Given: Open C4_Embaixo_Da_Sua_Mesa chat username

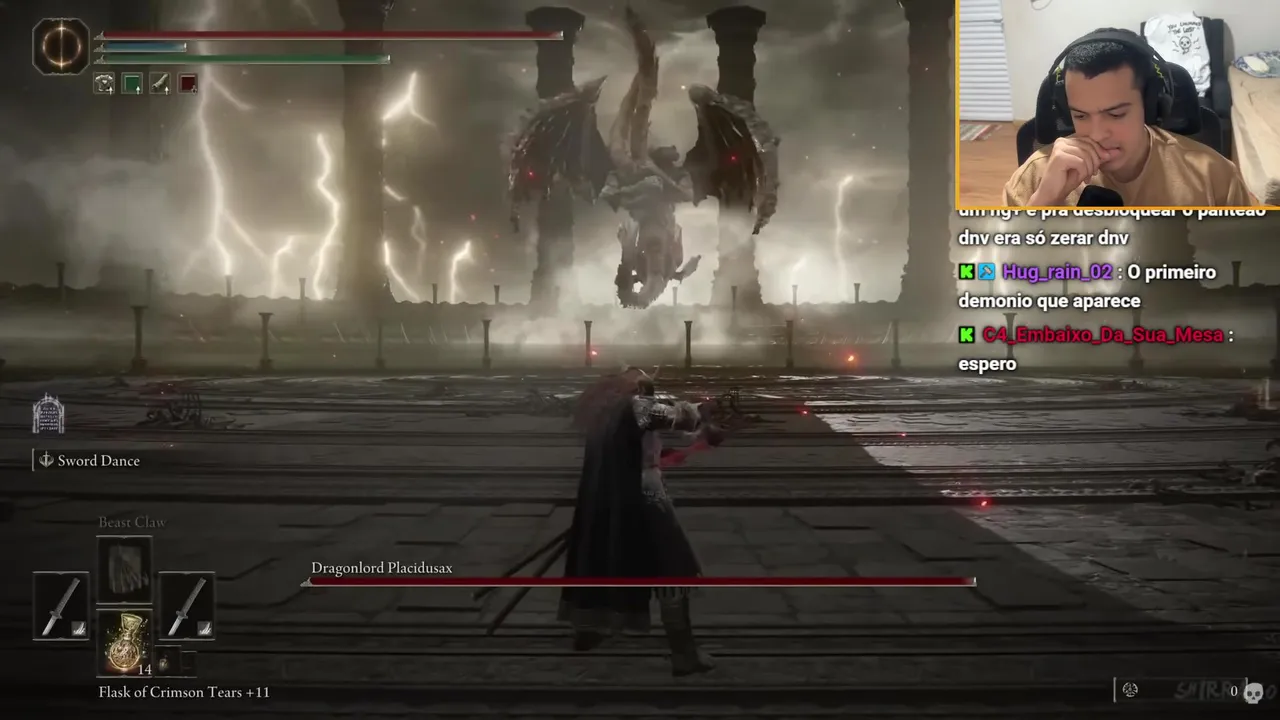Looking at the screenshot, I should tap(1103, 335).
